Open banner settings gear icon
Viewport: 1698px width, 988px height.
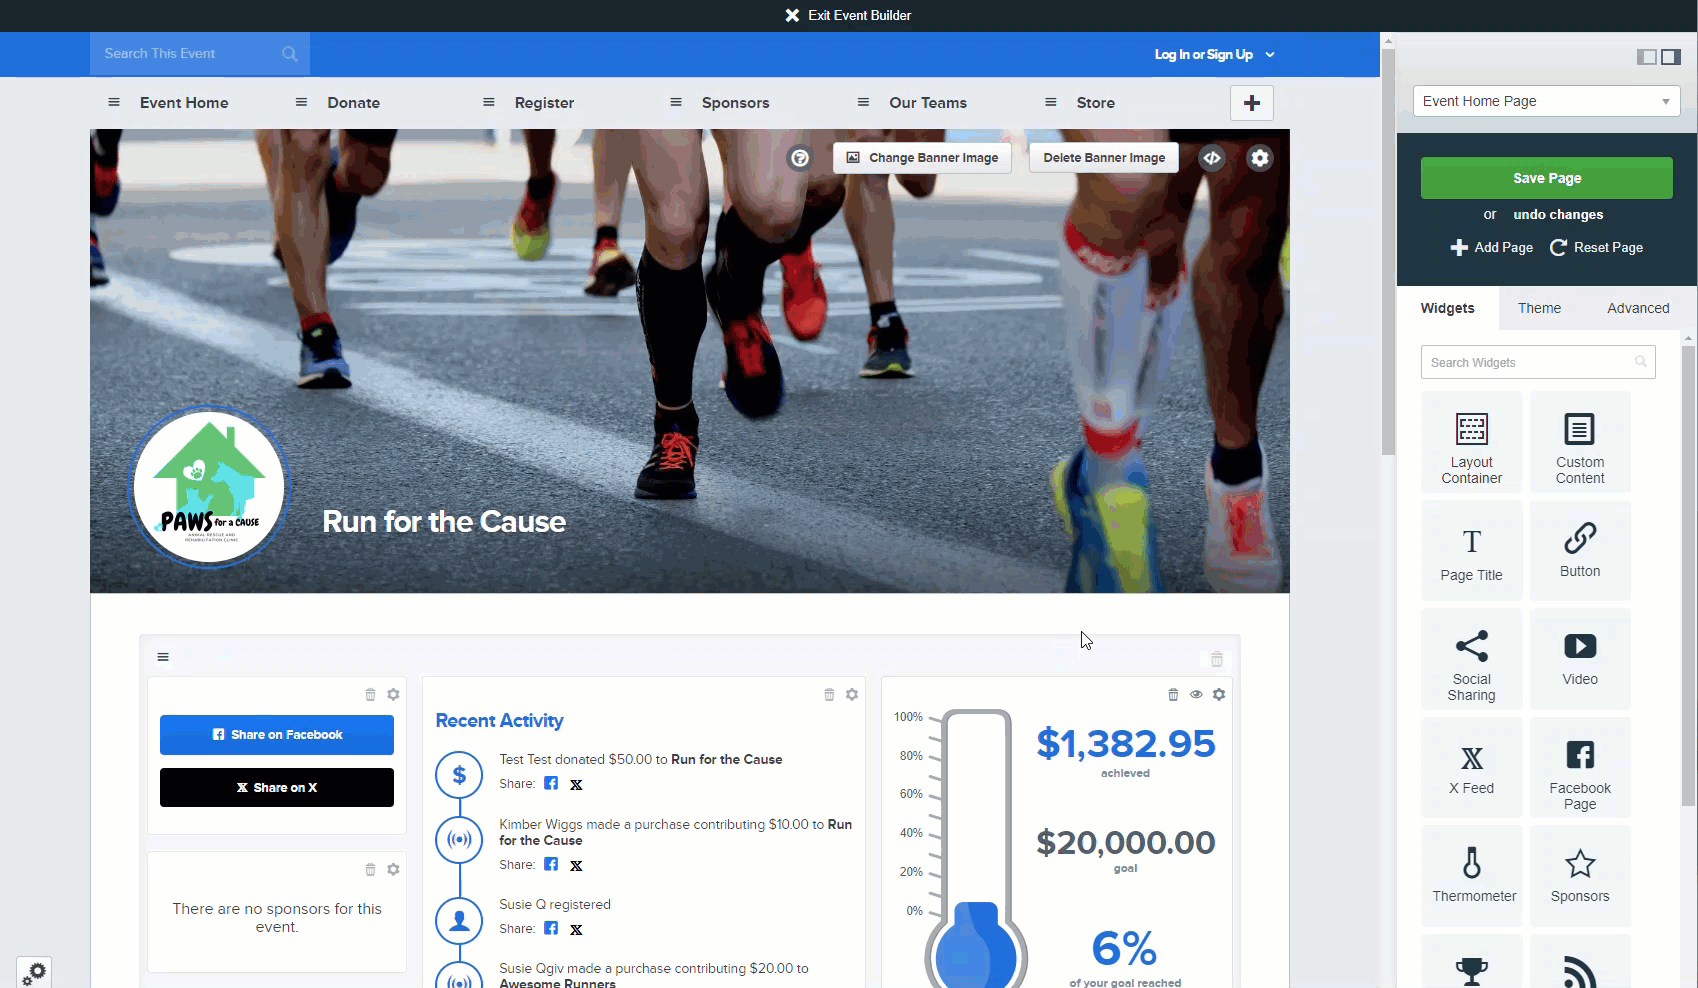coord(1260,158)
